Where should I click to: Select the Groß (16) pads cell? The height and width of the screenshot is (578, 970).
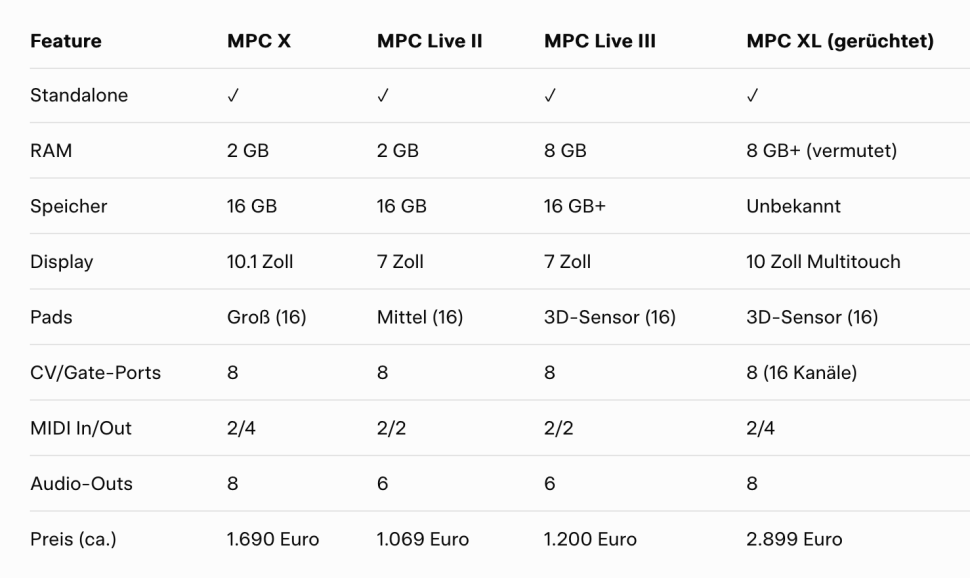266,318
